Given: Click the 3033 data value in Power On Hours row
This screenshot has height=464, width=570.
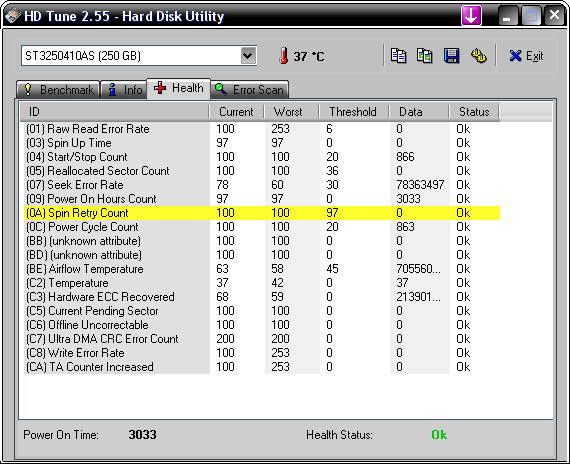Looking at the screenshot, I should 408,199.
